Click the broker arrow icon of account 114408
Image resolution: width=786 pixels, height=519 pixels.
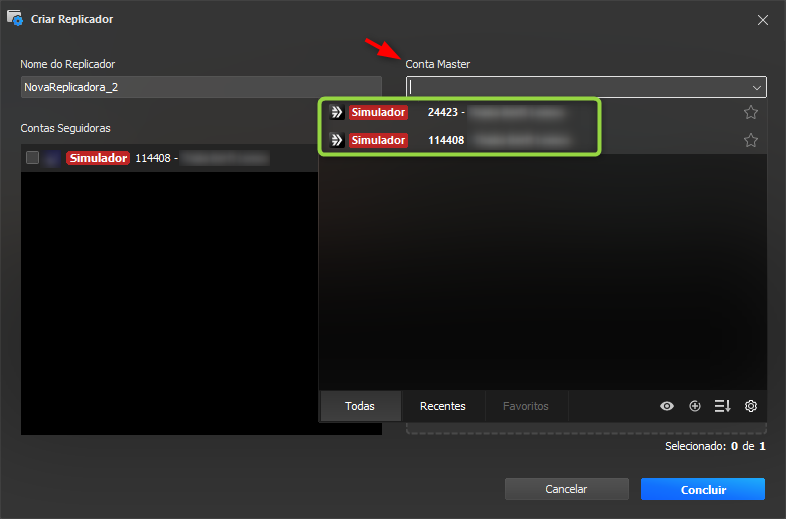(337, 141)
